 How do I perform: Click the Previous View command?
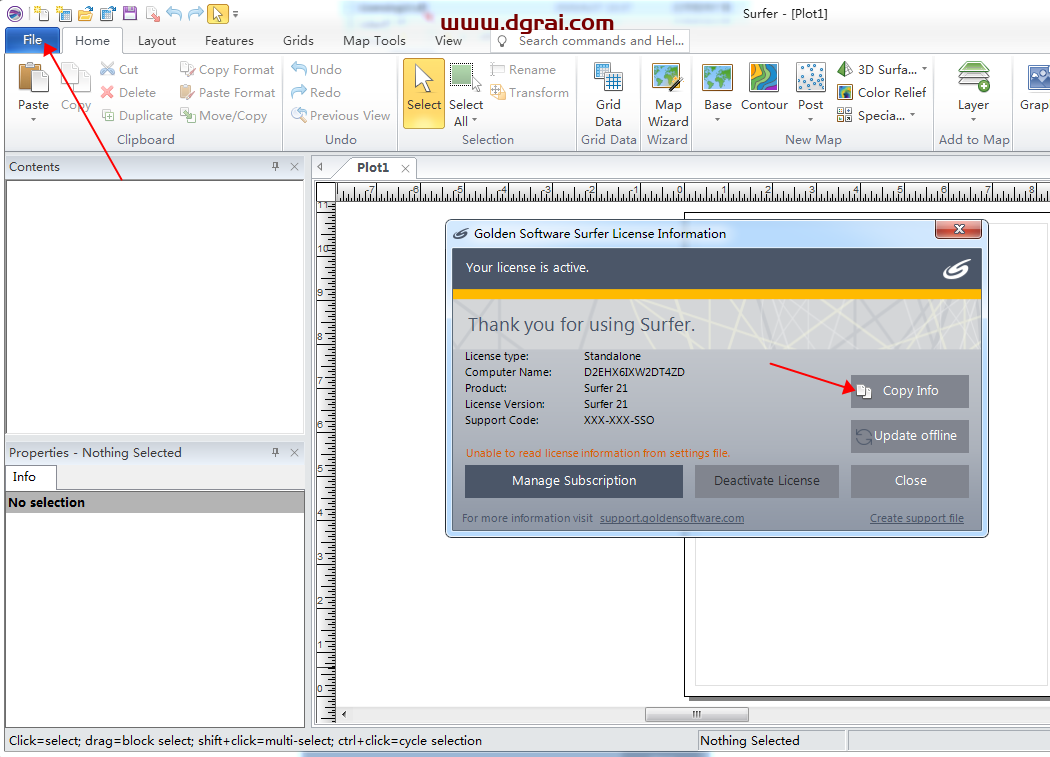click(341, 115)
